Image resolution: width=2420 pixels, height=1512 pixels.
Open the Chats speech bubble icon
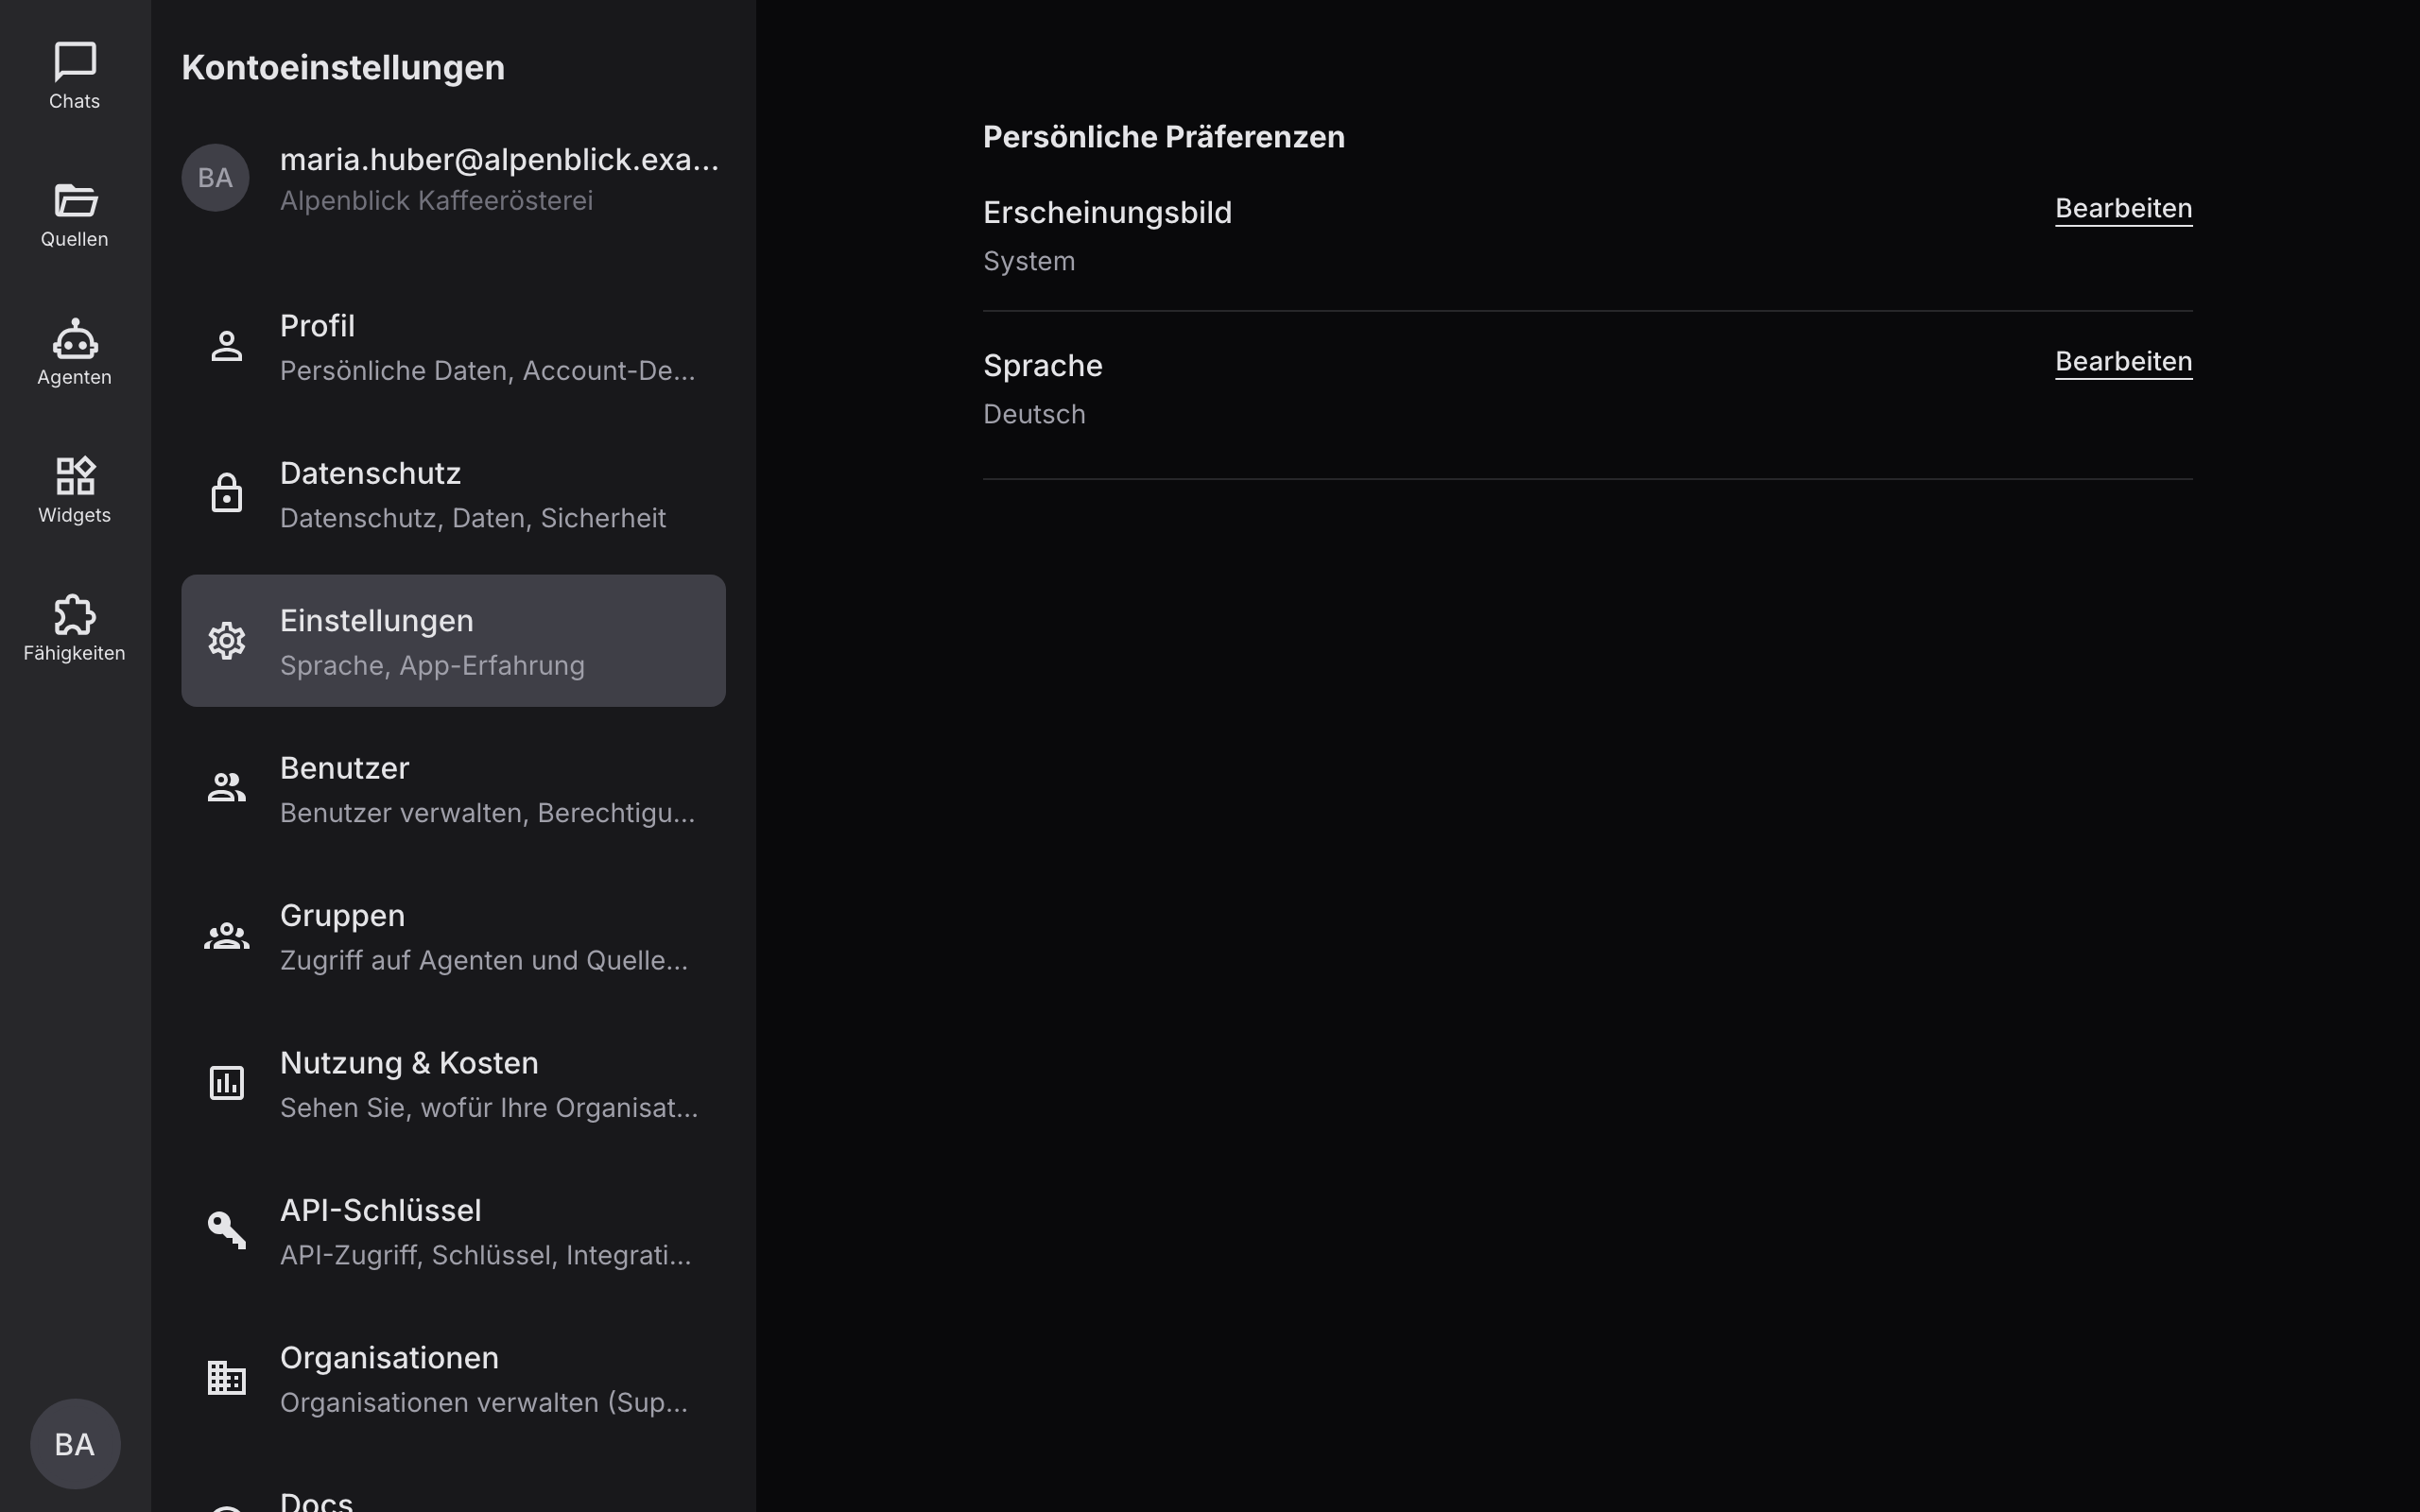click(75, 62)
